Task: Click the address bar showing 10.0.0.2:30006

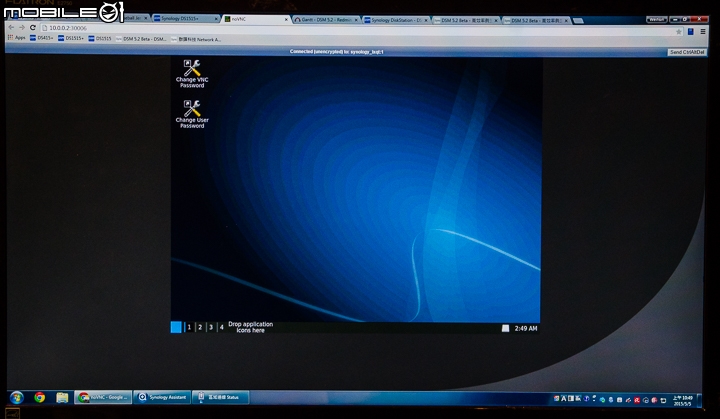Action: 358,29
